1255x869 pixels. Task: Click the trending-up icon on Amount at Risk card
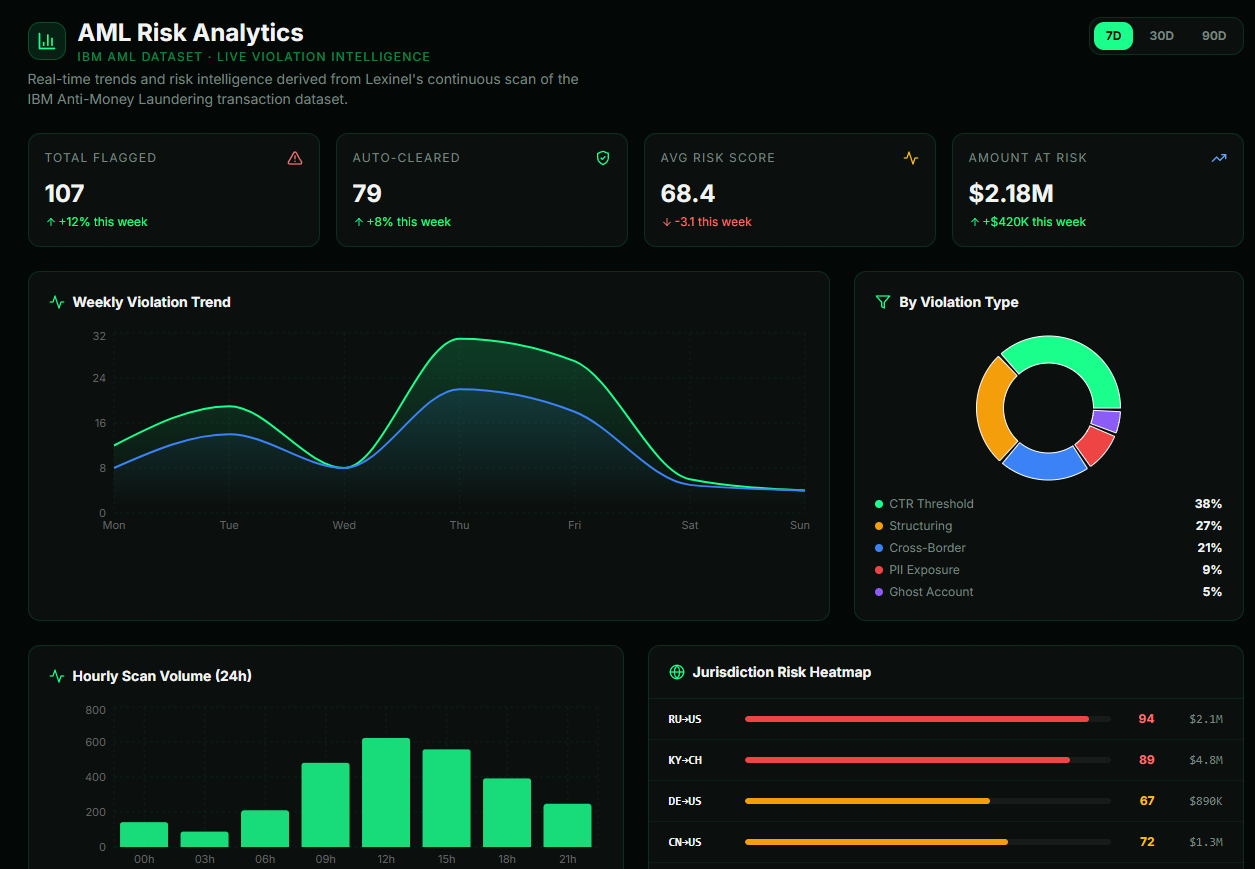point(1218,157)
